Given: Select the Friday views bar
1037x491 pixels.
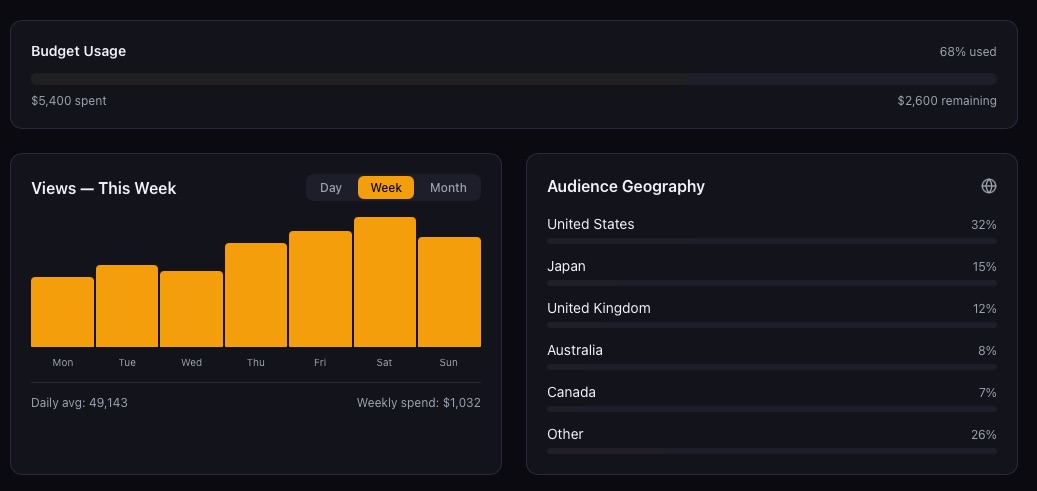Looking at the screenshot, I should click(320, 289).
